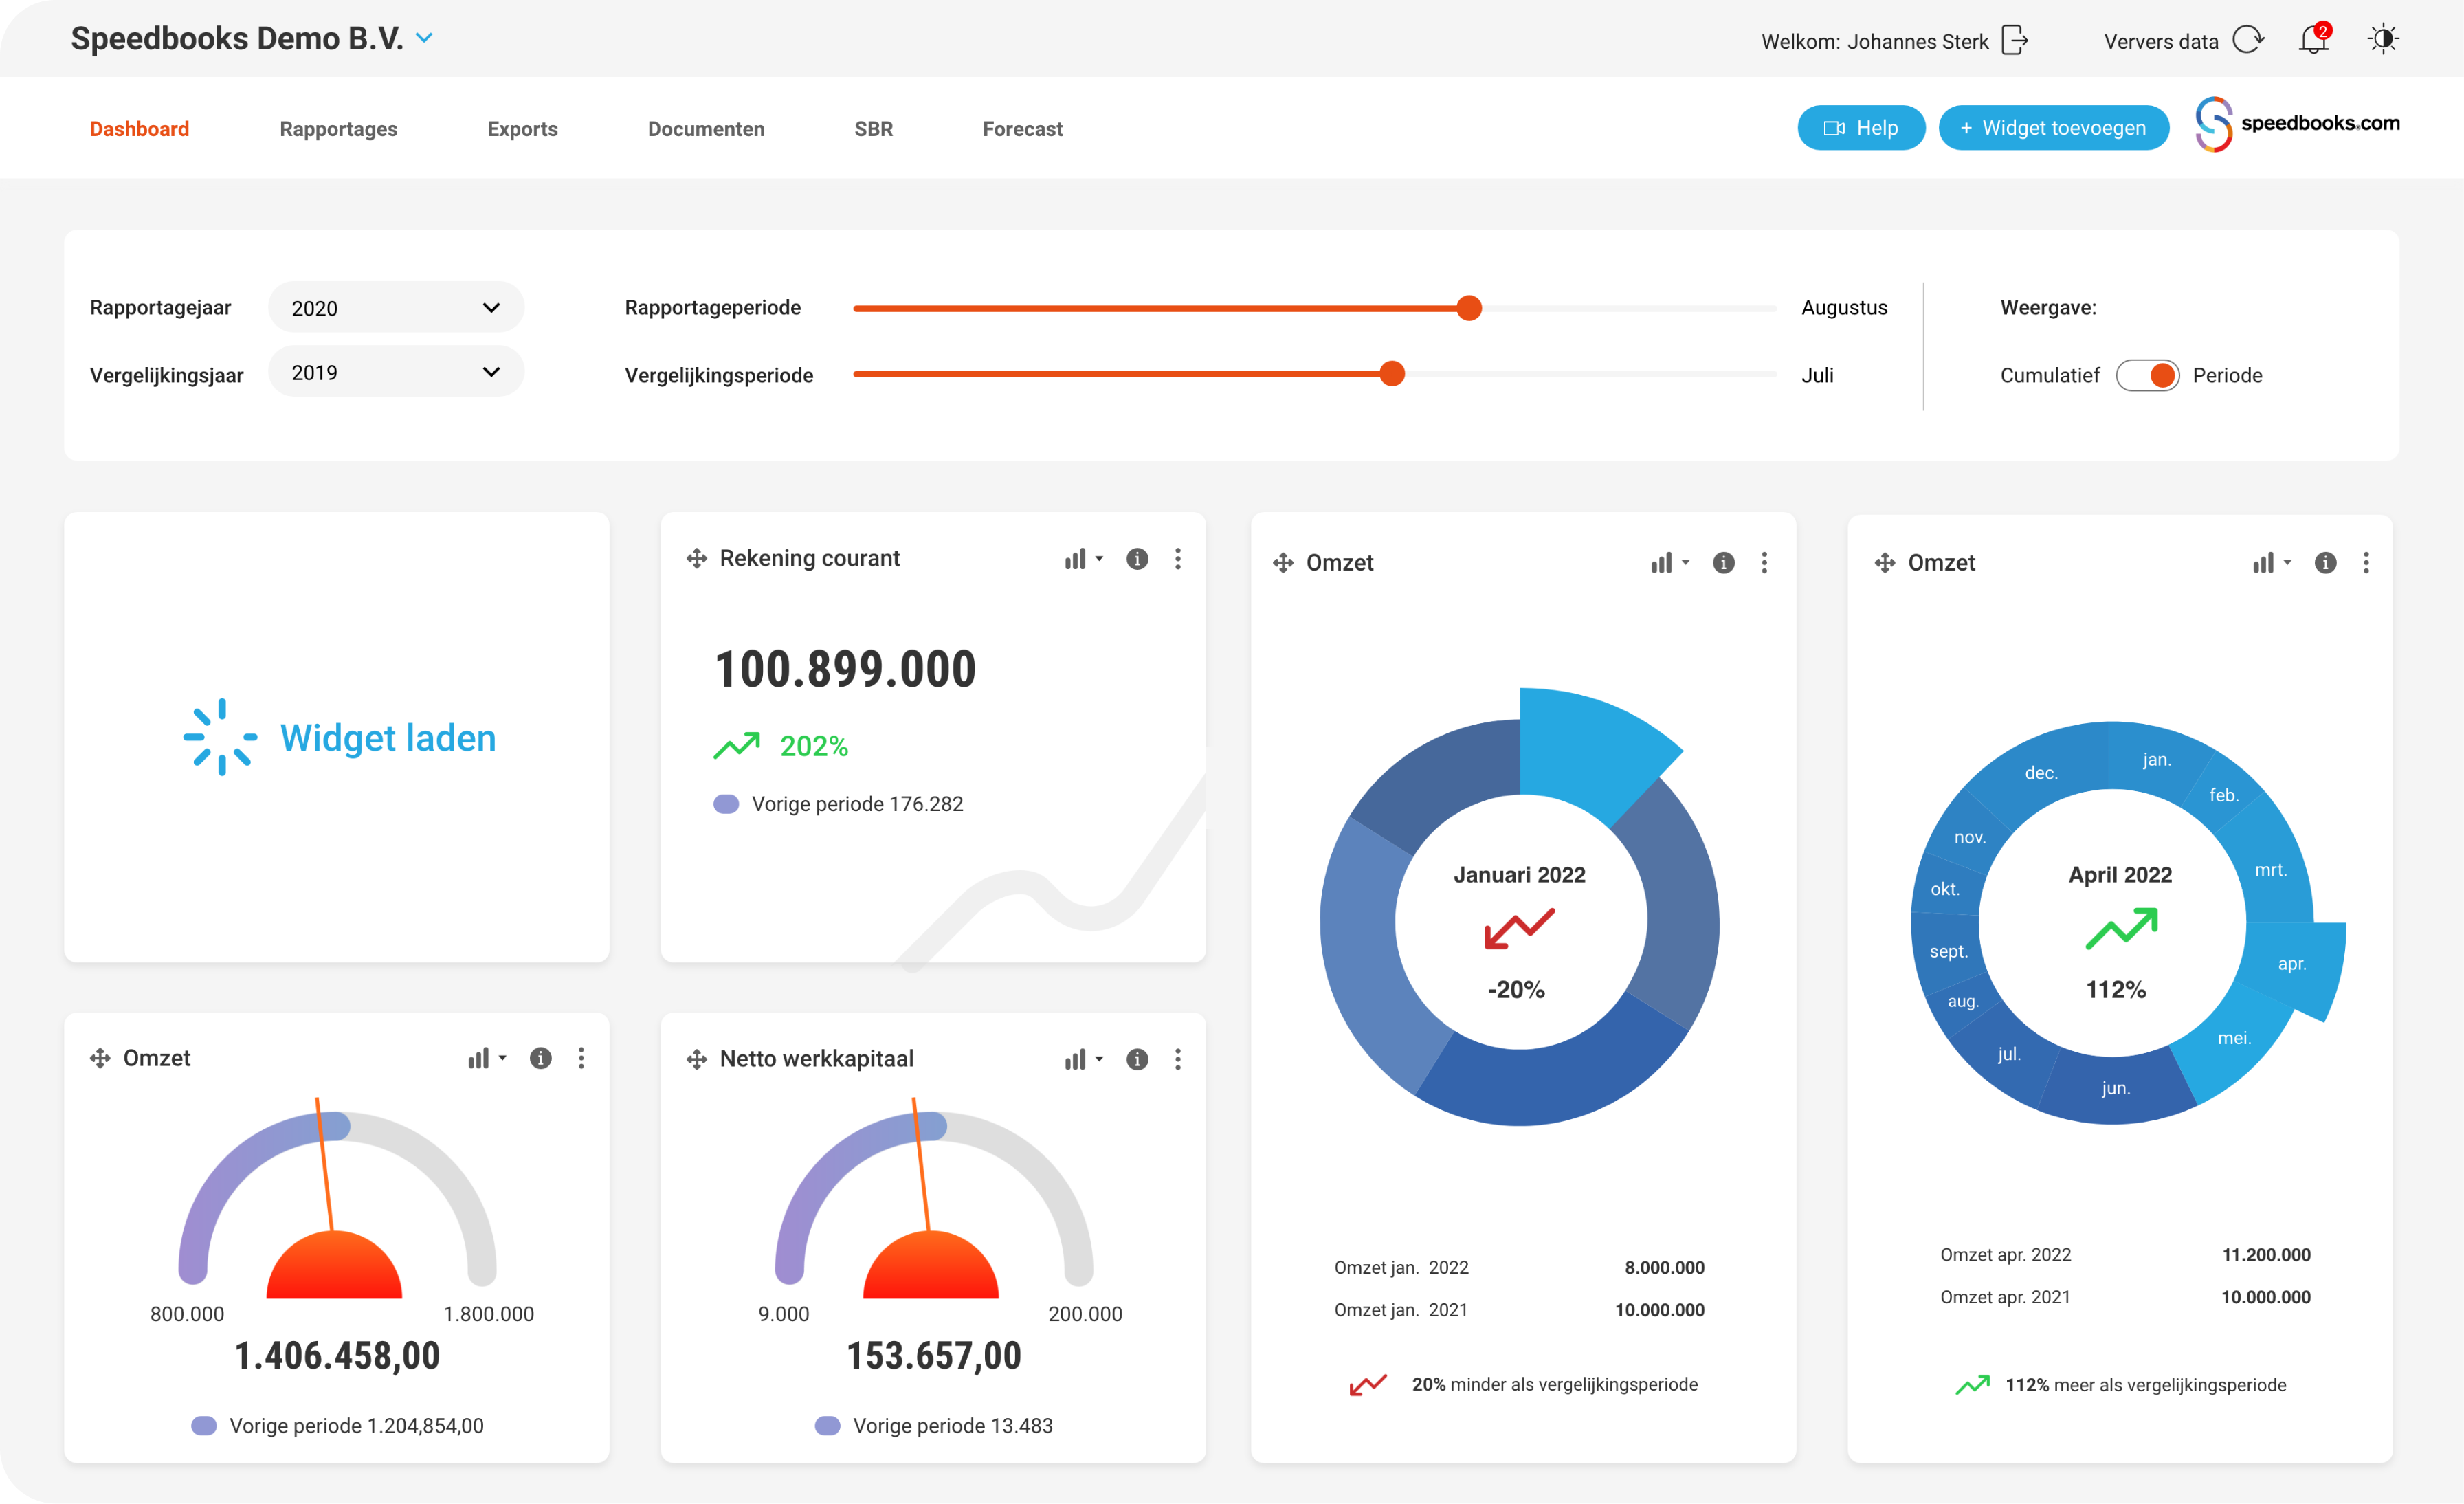Click the Help button
The width and height of the screenshot is (2464, 1504).
tap(1861, 128)
